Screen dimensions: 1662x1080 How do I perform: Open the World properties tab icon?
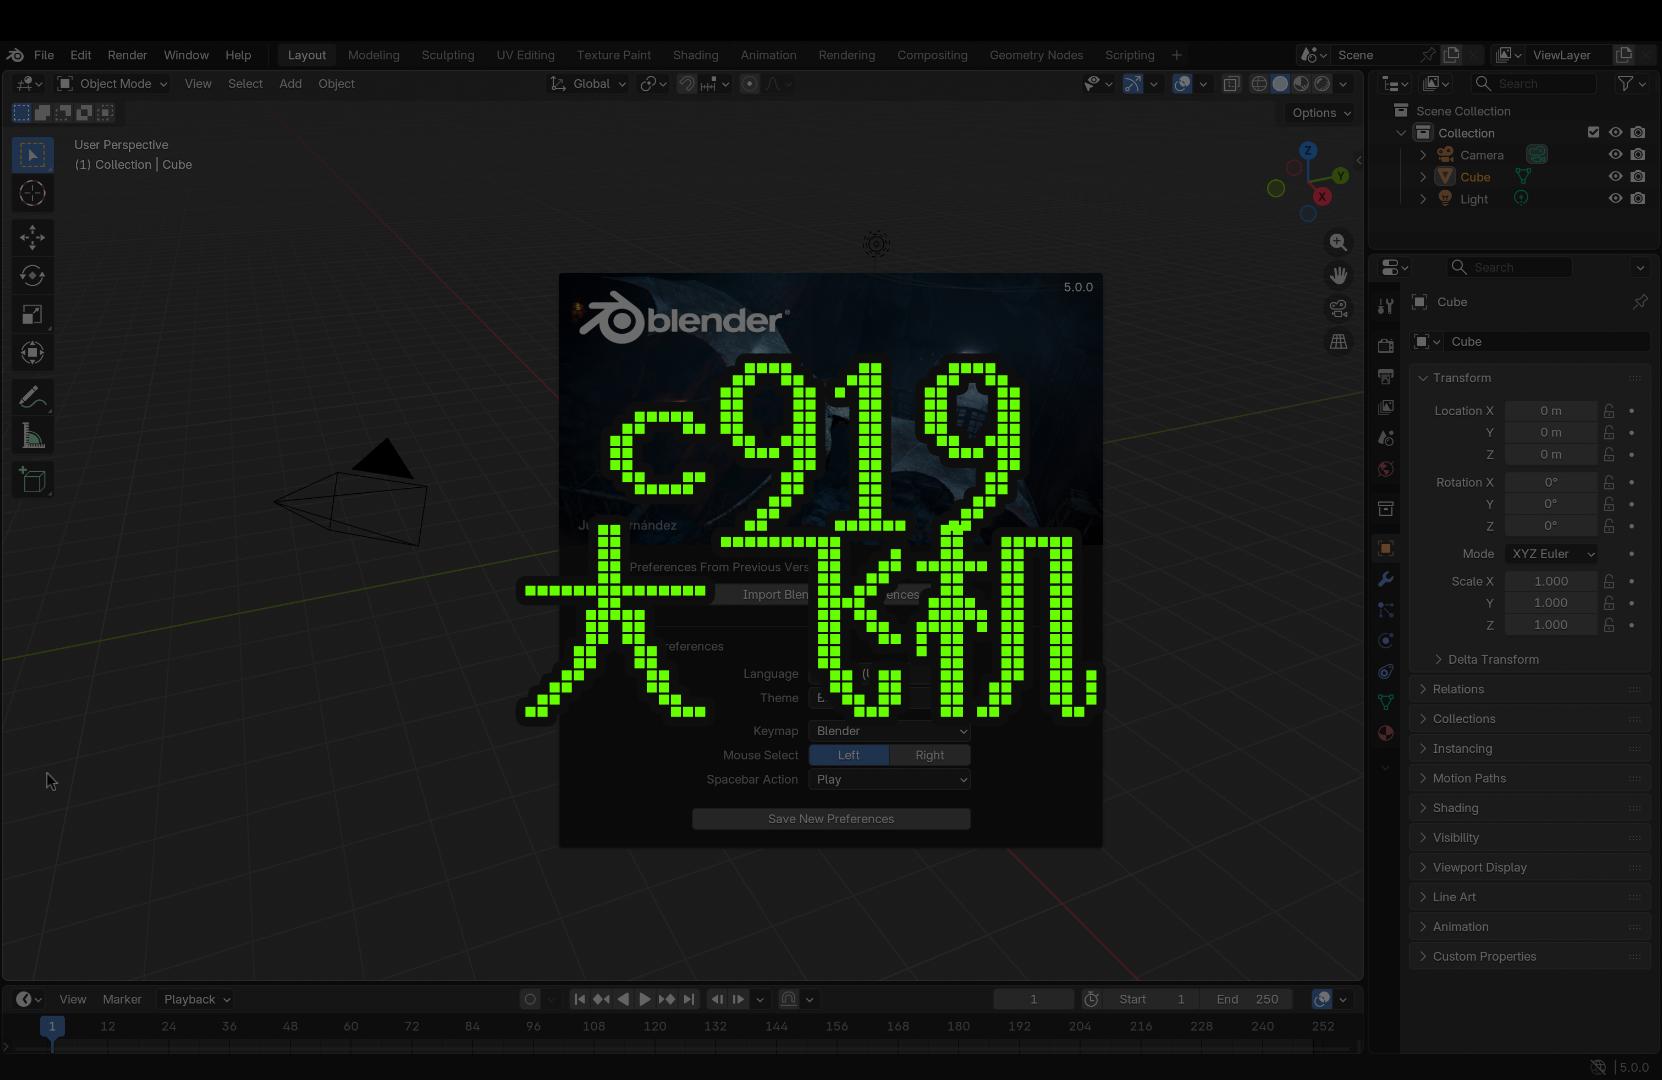[x=1385, y=469]
